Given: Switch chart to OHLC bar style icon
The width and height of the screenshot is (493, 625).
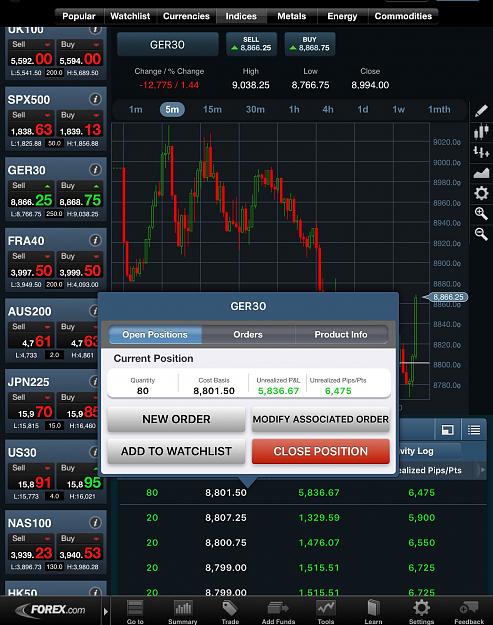Looking at the screenshot, I should [481, 152].
